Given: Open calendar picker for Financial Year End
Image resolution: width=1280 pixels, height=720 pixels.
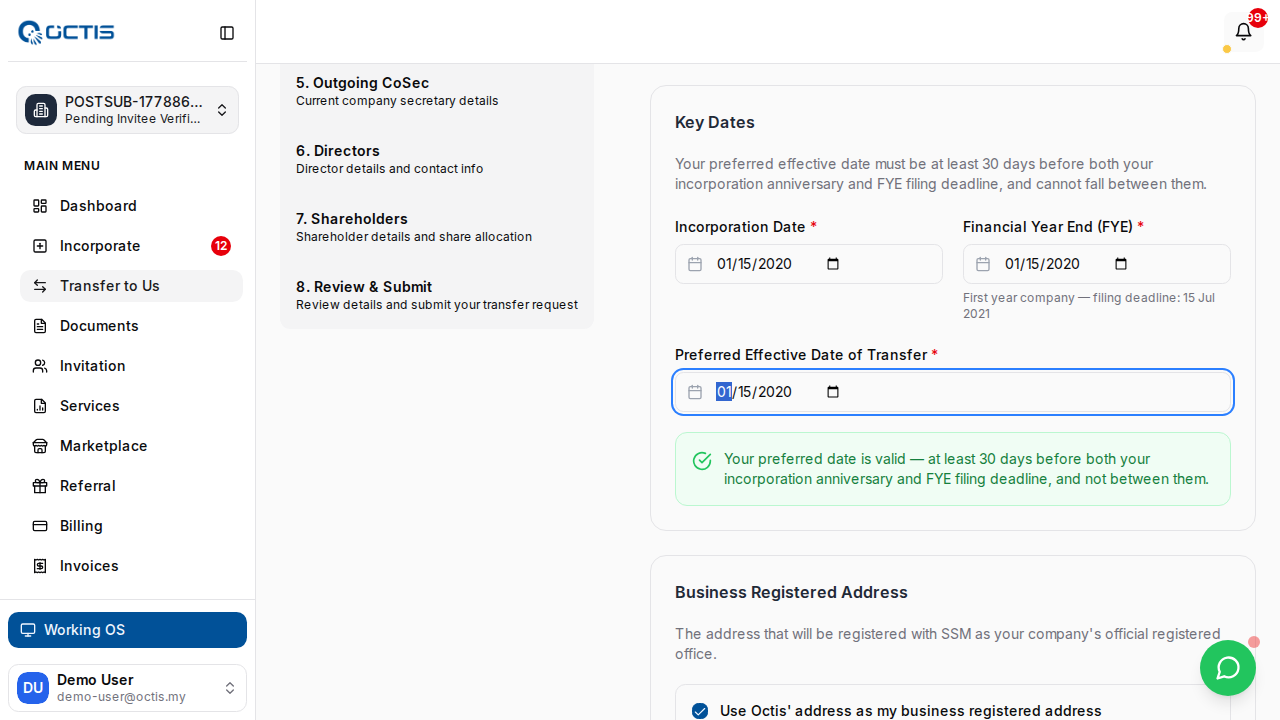Looking at the screenshot, I should pos(1121,264).
